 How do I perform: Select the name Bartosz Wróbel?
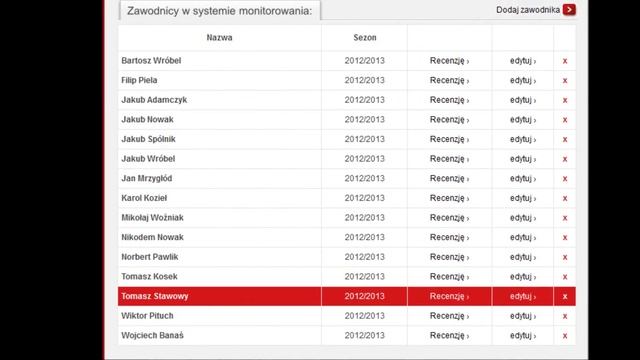coord(151,61)
